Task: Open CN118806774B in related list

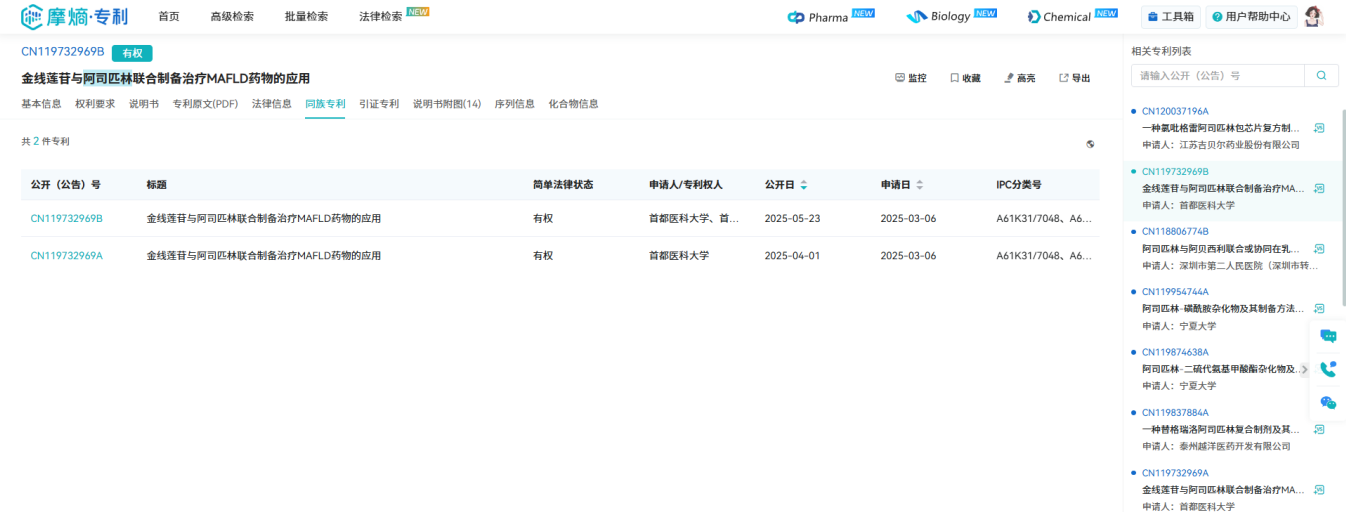Action: click(1175, 232)
